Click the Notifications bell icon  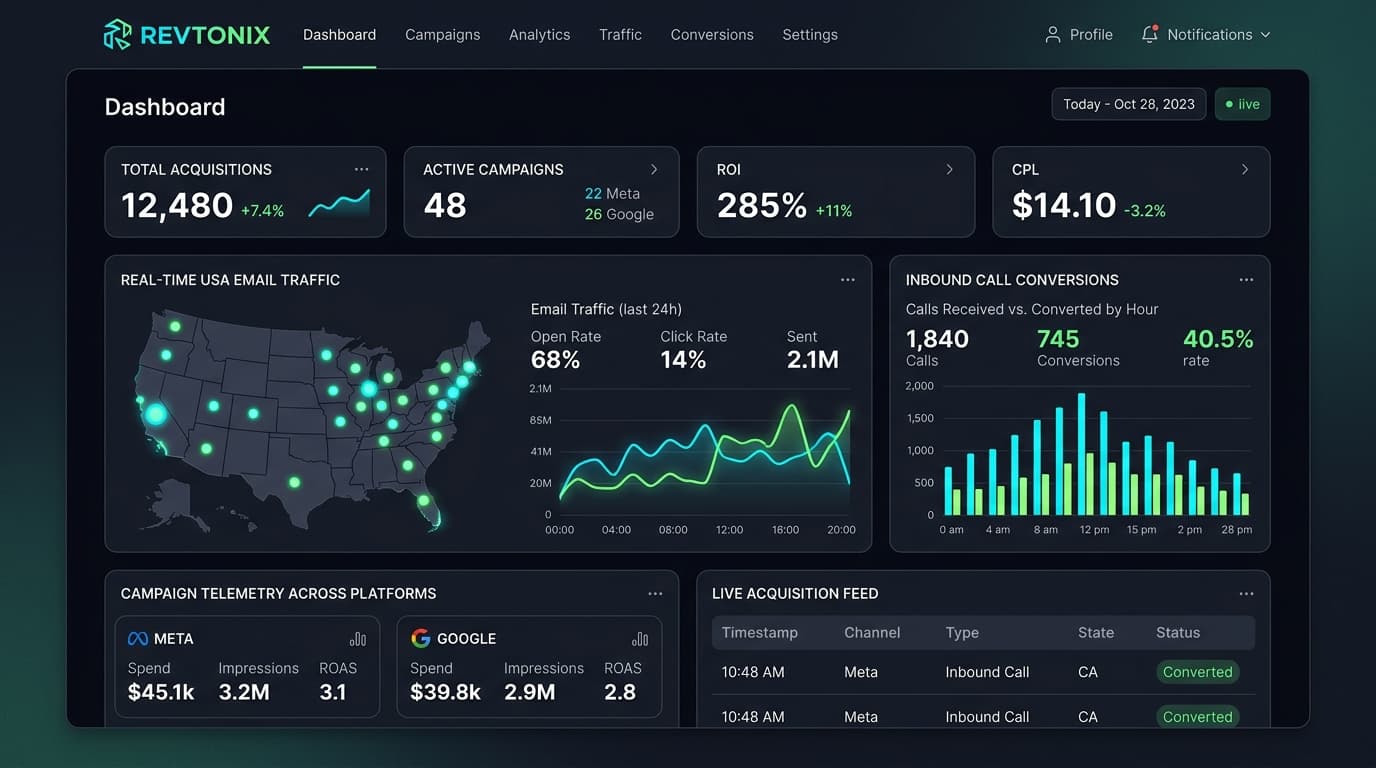pyautogui.click(x=1150, y=34)
